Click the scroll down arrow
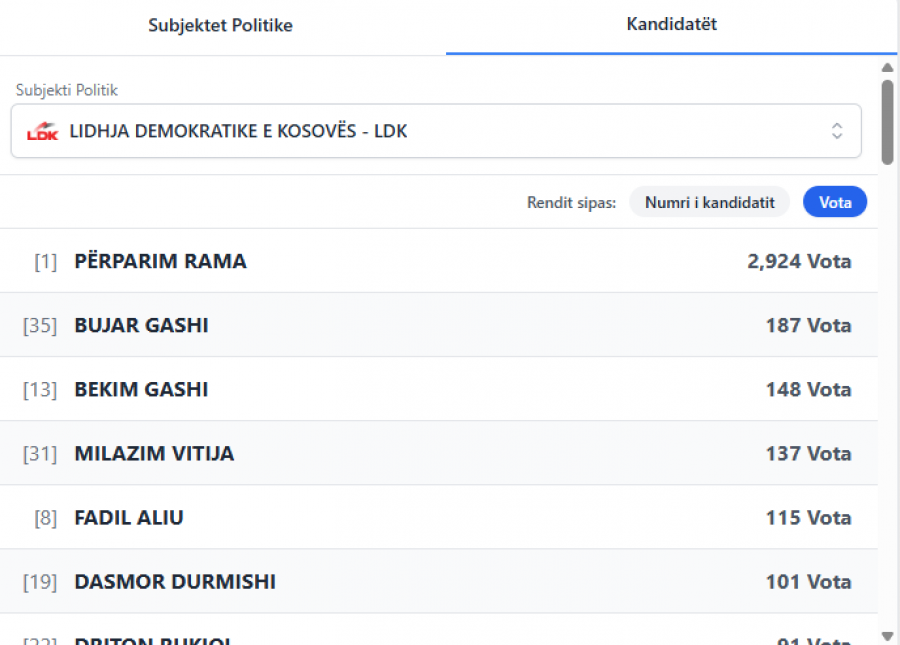900x645 pixels. point(887,635)
